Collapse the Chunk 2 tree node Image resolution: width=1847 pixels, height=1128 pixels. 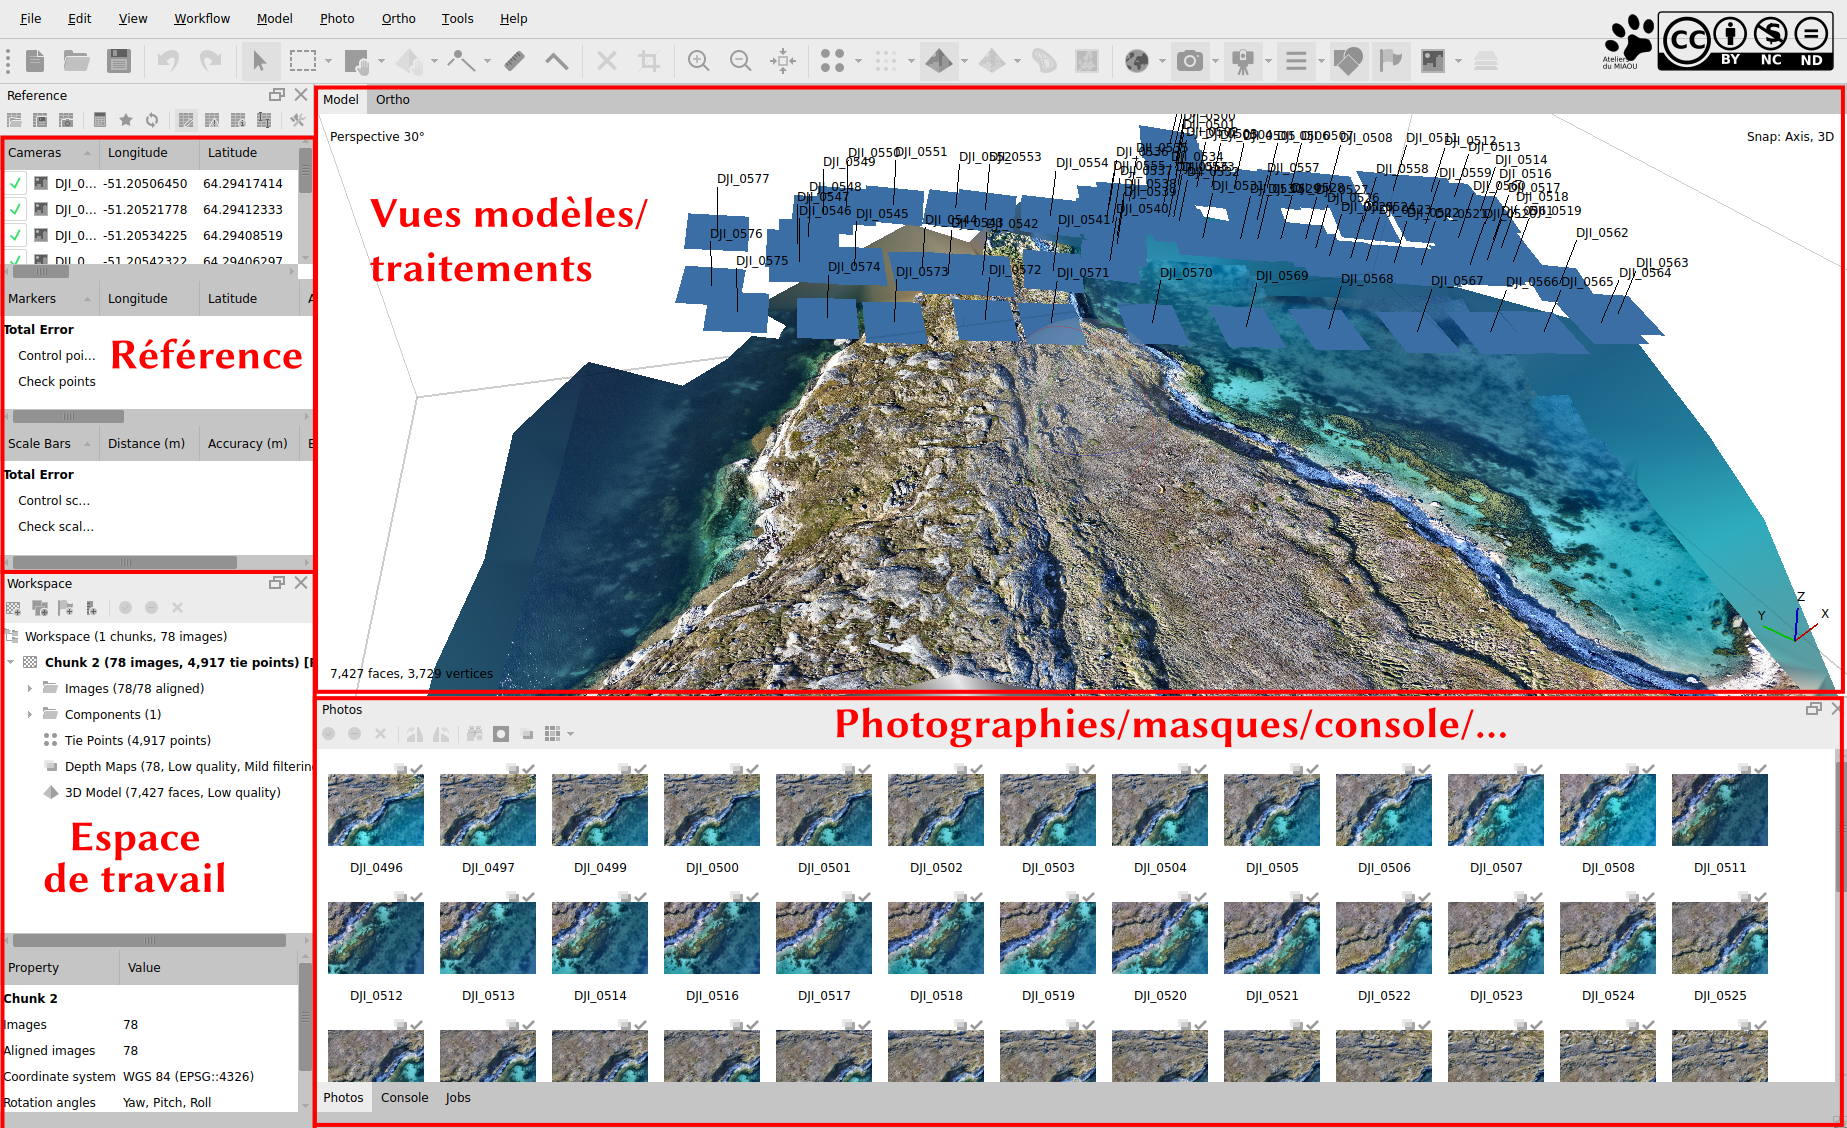click(11, 662)
